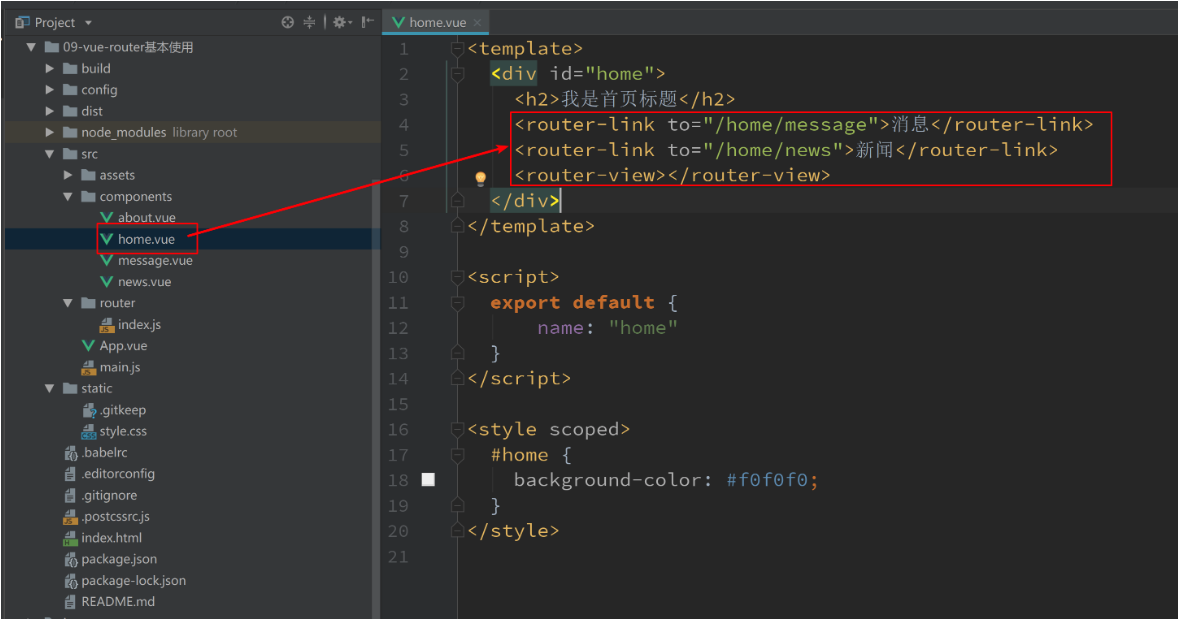Collapse the components folder
Screen dimensions: 1178x619
pyautogui.click(x=68, y=197)
